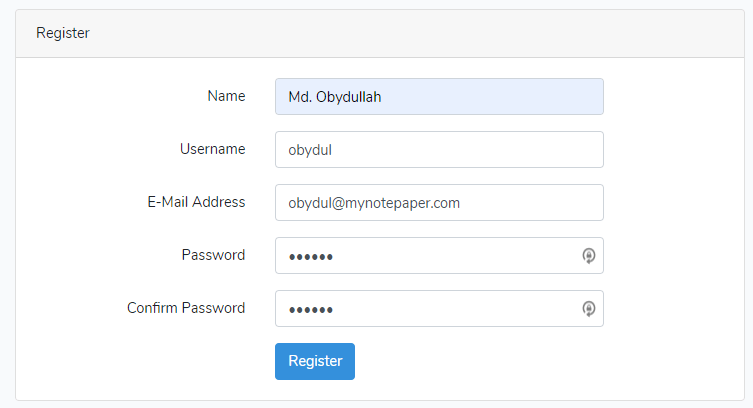The image size is (753, 408).
Task: Click the Password label text
Action: pyautogui.click(x=213, y=255)
